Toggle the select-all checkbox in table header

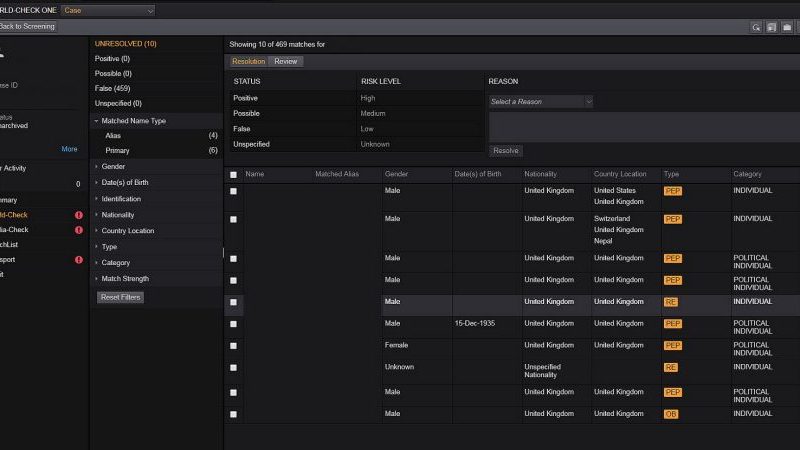click(x=234, y=174)
